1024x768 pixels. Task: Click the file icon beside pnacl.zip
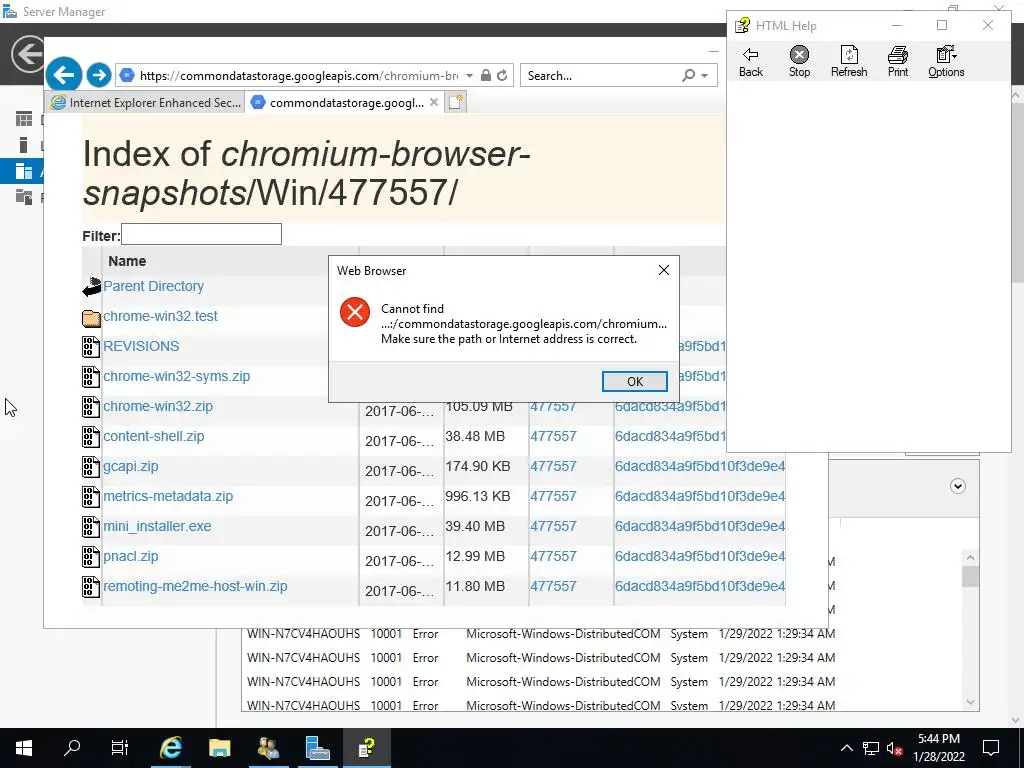(x=91, y=557)
